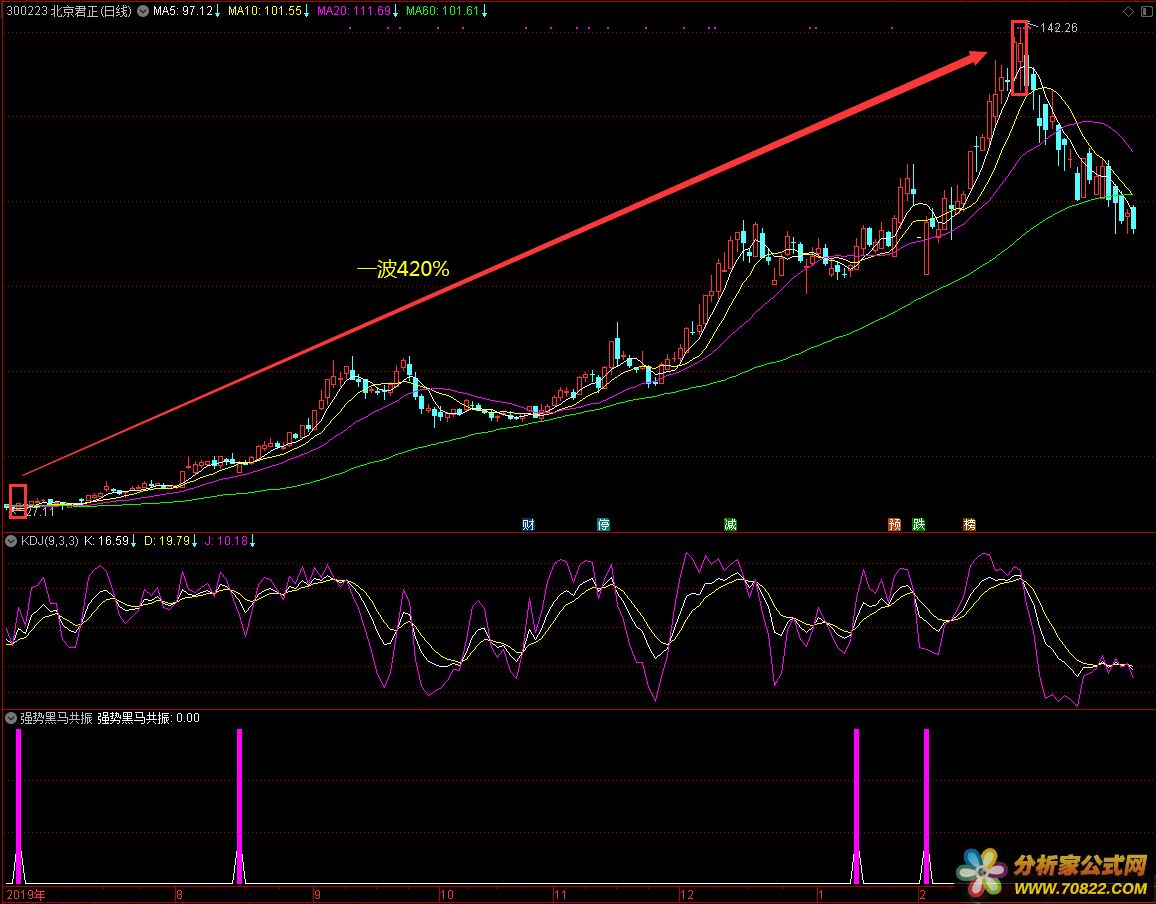
Task: Click the 停 trading halt marker
Action: tap(603, 524)
